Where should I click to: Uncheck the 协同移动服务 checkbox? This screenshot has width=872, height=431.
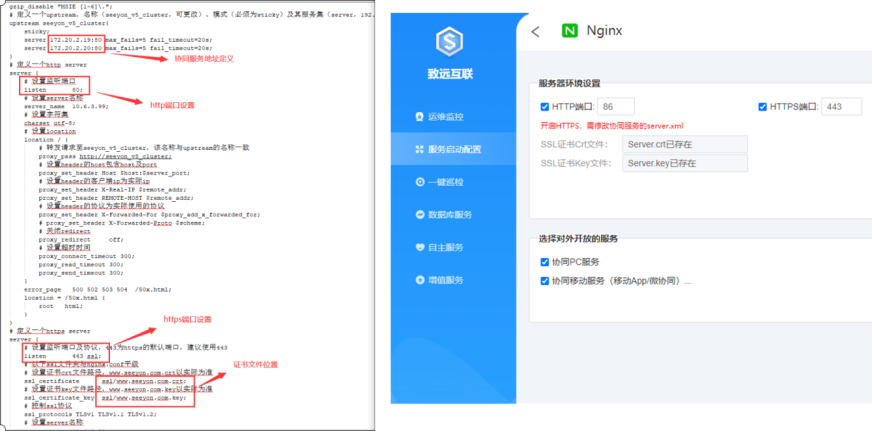click(x=545, y=281)
